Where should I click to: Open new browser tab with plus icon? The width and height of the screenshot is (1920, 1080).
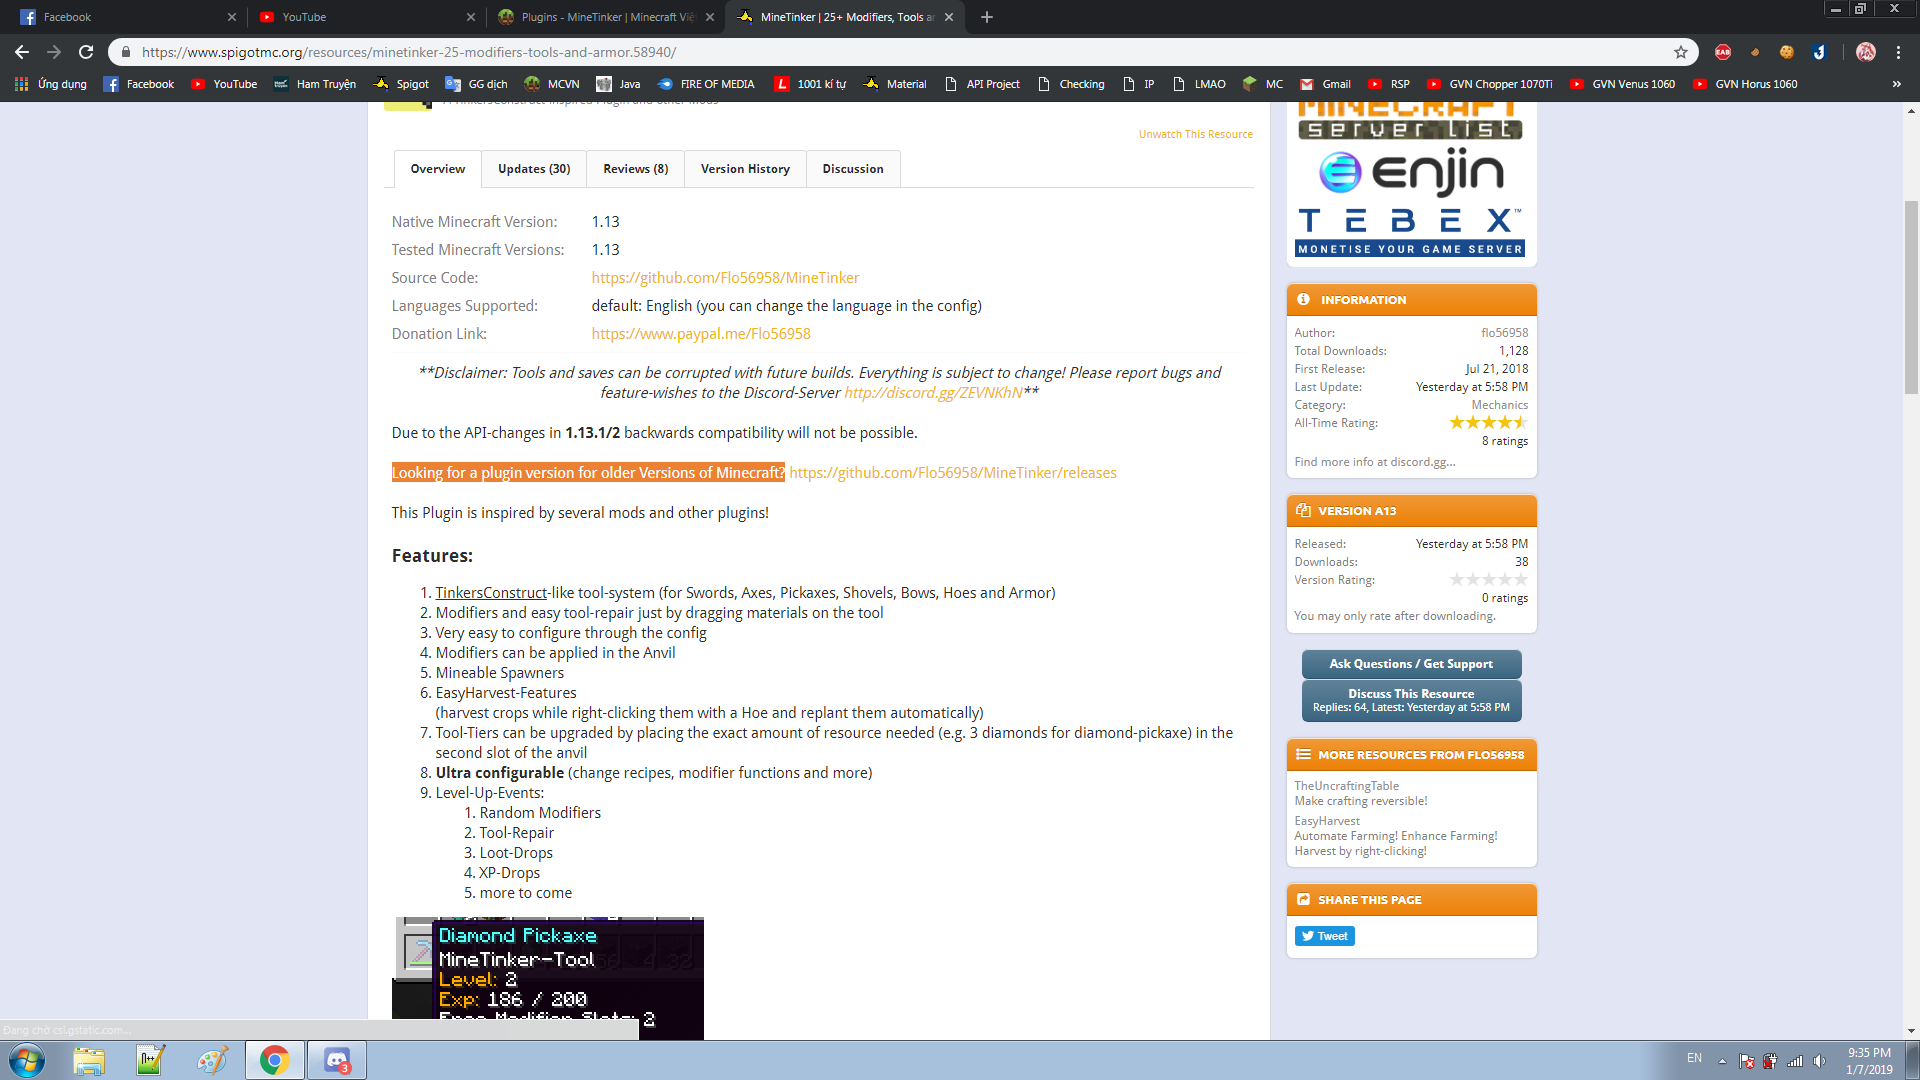(x=986, y=17)
